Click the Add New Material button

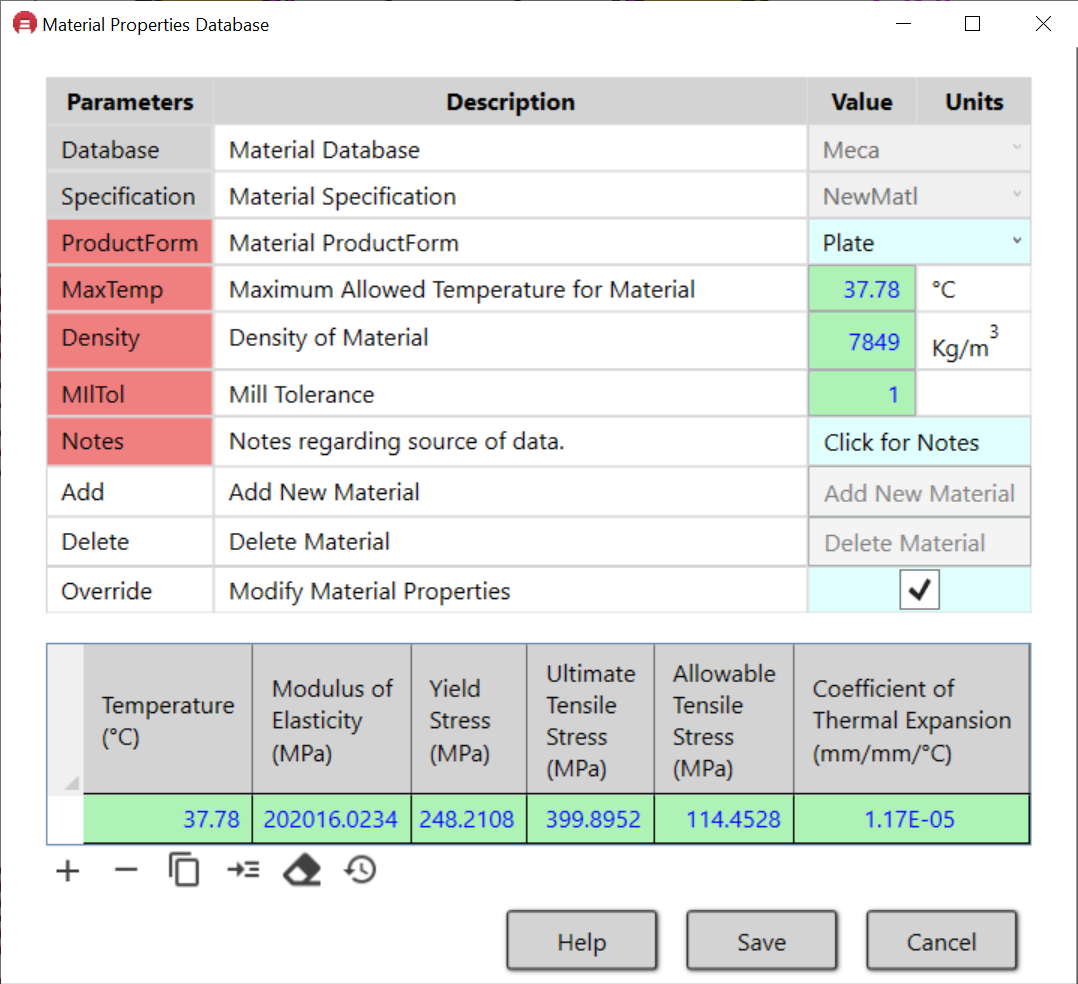click(x=919, y=493)
